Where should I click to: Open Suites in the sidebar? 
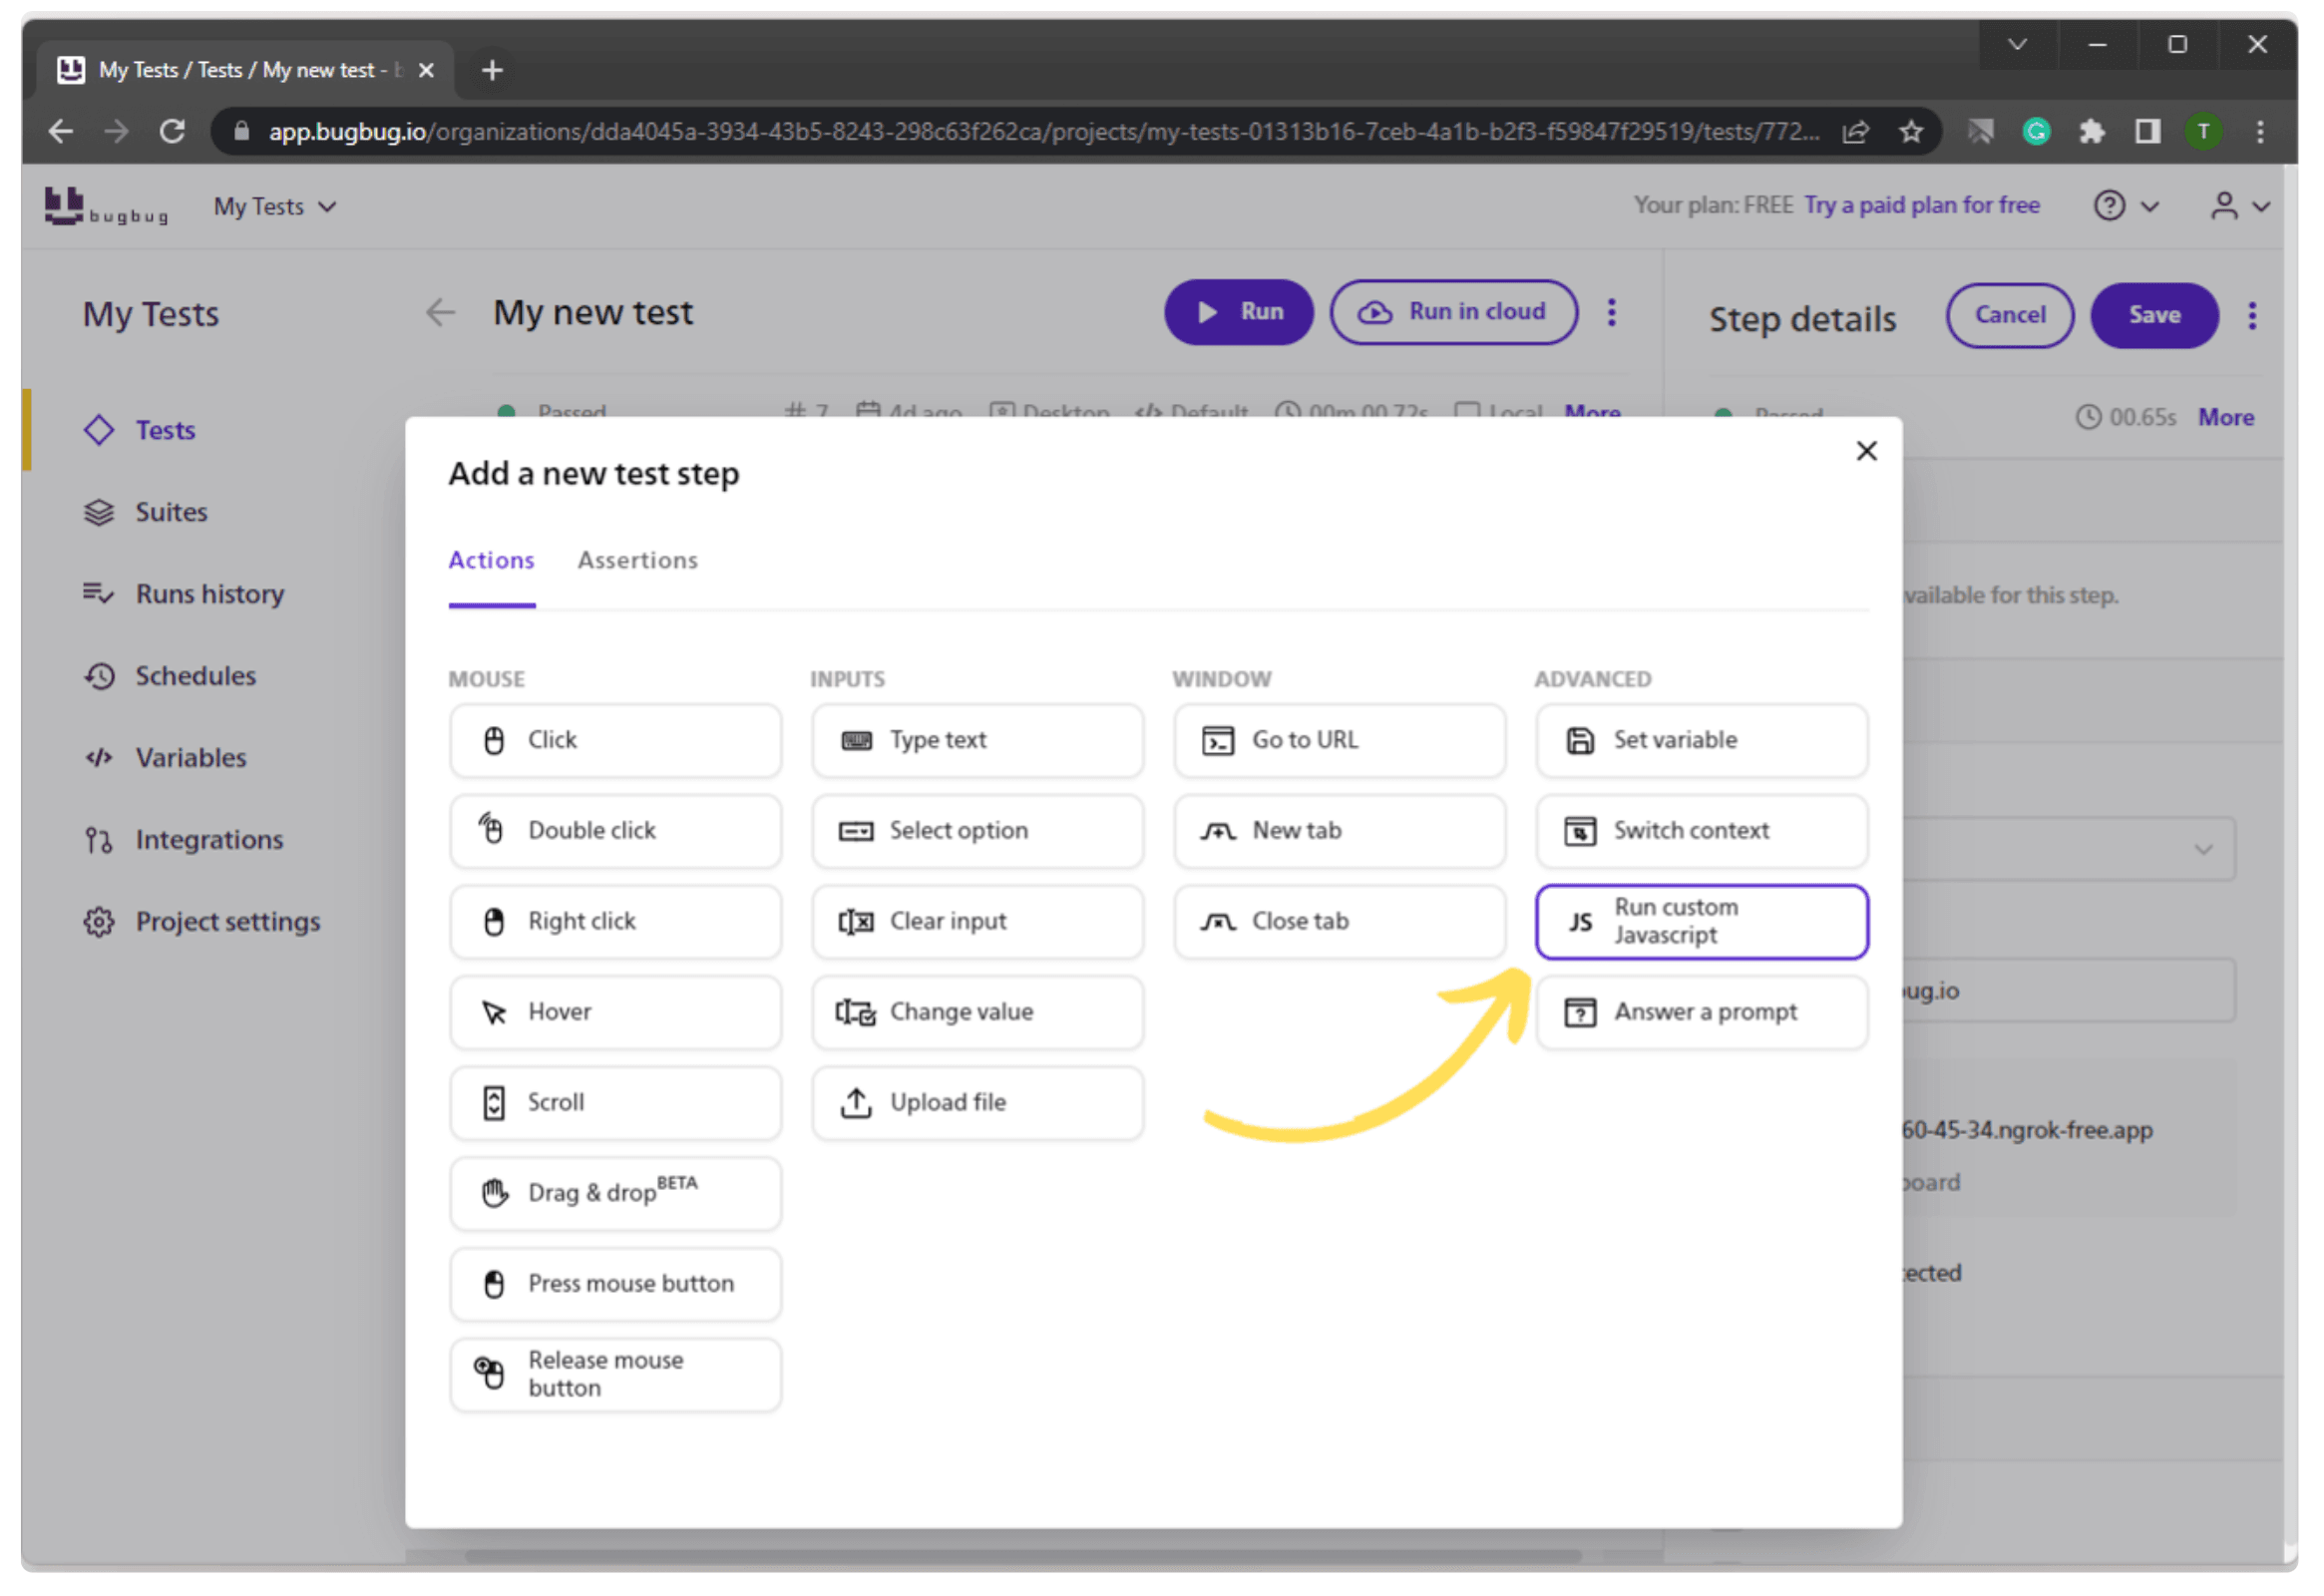click(x=171, y=513)
